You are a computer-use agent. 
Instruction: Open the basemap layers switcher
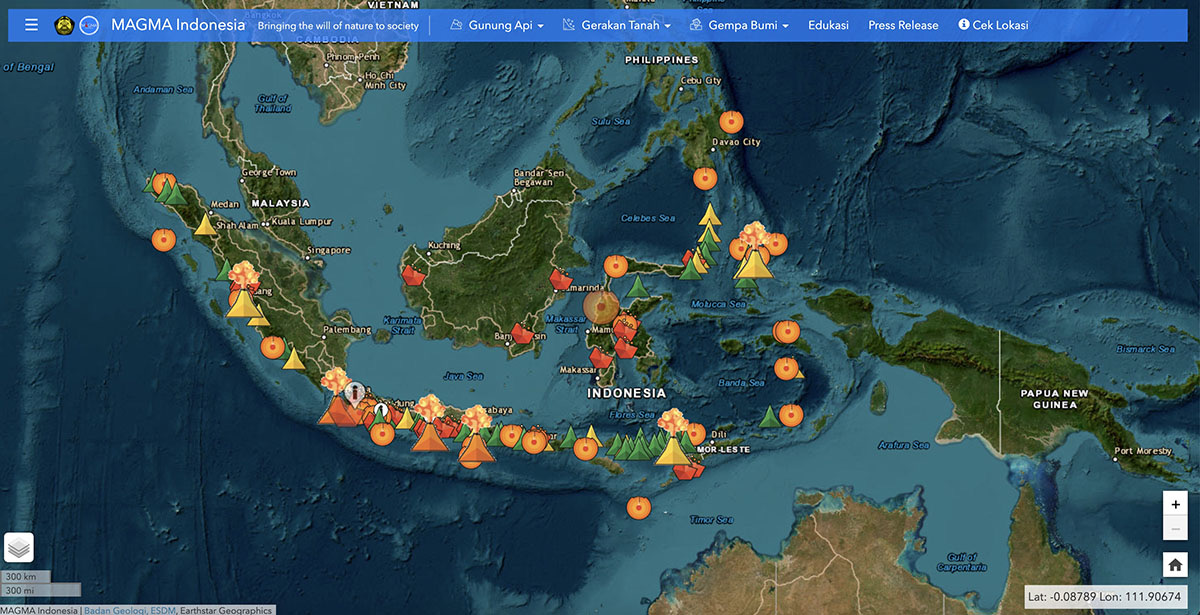[x=19, y=547]
